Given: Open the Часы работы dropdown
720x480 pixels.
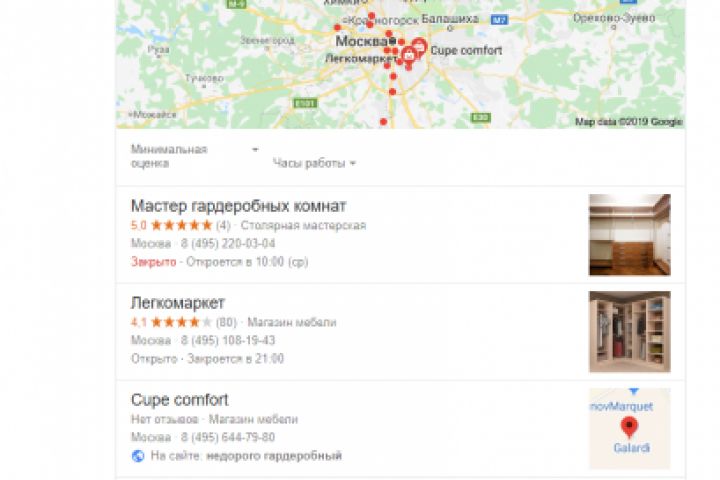Looking at the screenshot, I should [x=315, y=163].
